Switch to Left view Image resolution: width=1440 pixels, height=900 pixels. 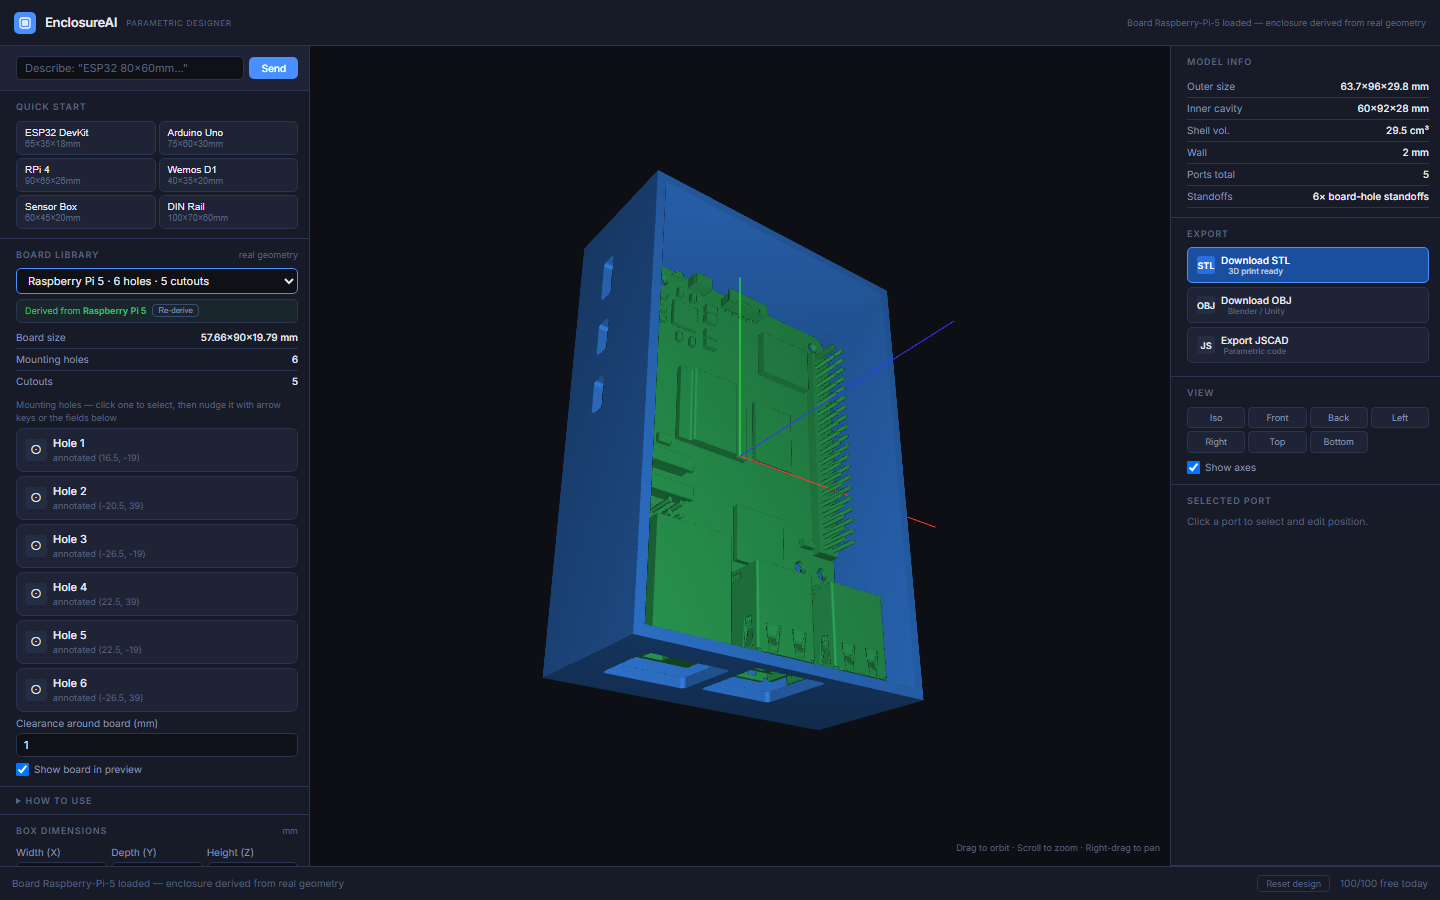coord(1400,418)
